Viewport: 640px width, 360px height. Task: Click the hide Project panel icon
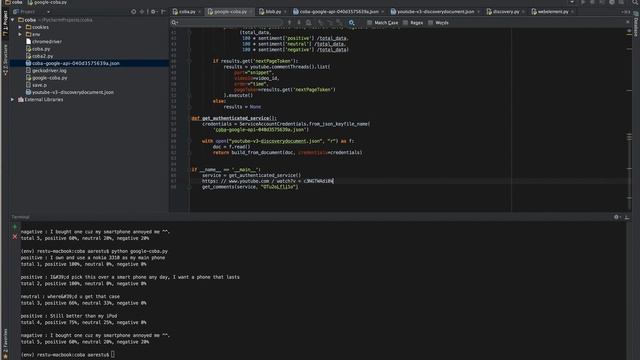point(163,12)
